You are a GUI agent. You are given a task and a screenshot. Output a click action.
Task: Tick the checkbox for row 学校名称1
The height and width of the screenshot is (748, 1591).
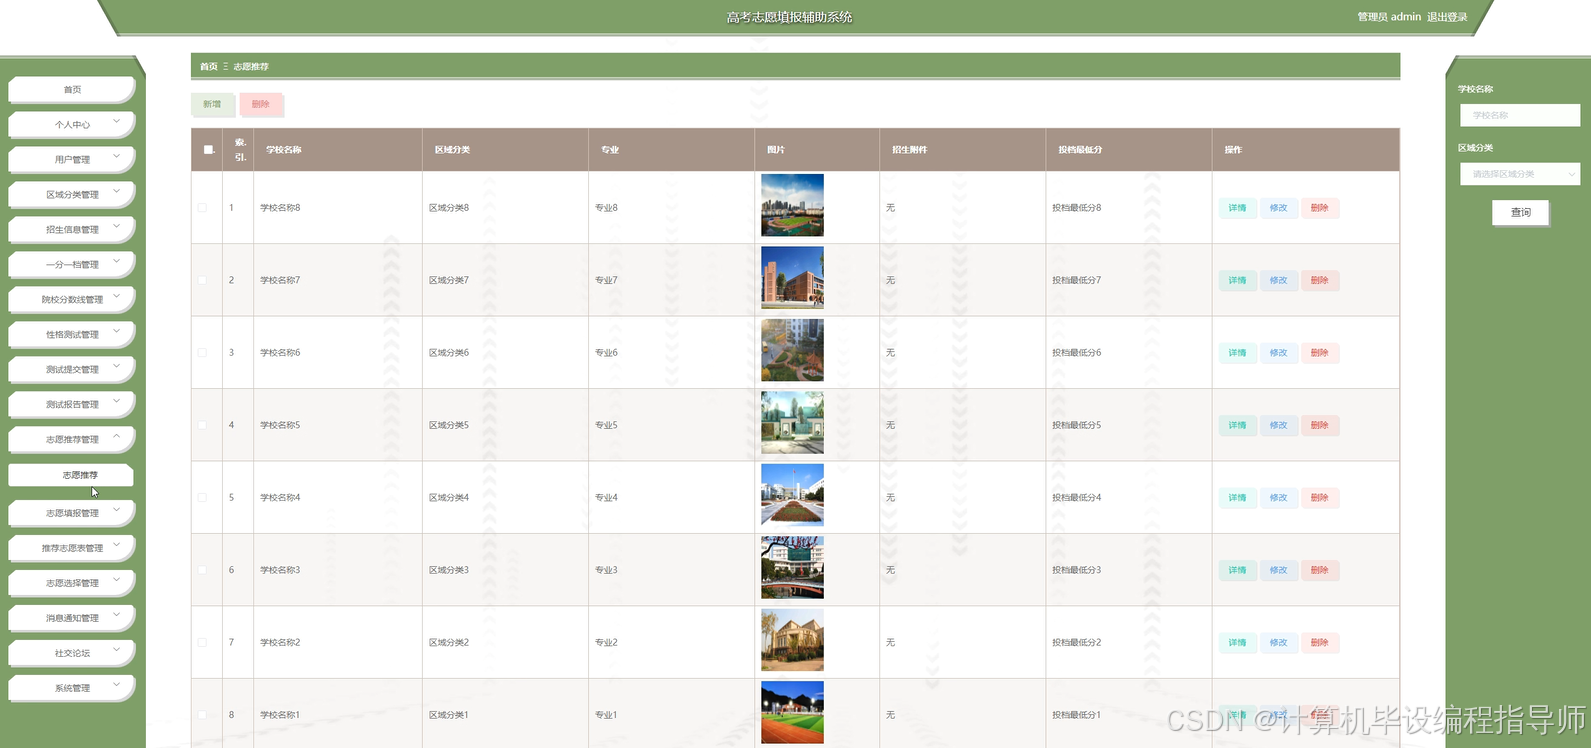pos(202,715)
